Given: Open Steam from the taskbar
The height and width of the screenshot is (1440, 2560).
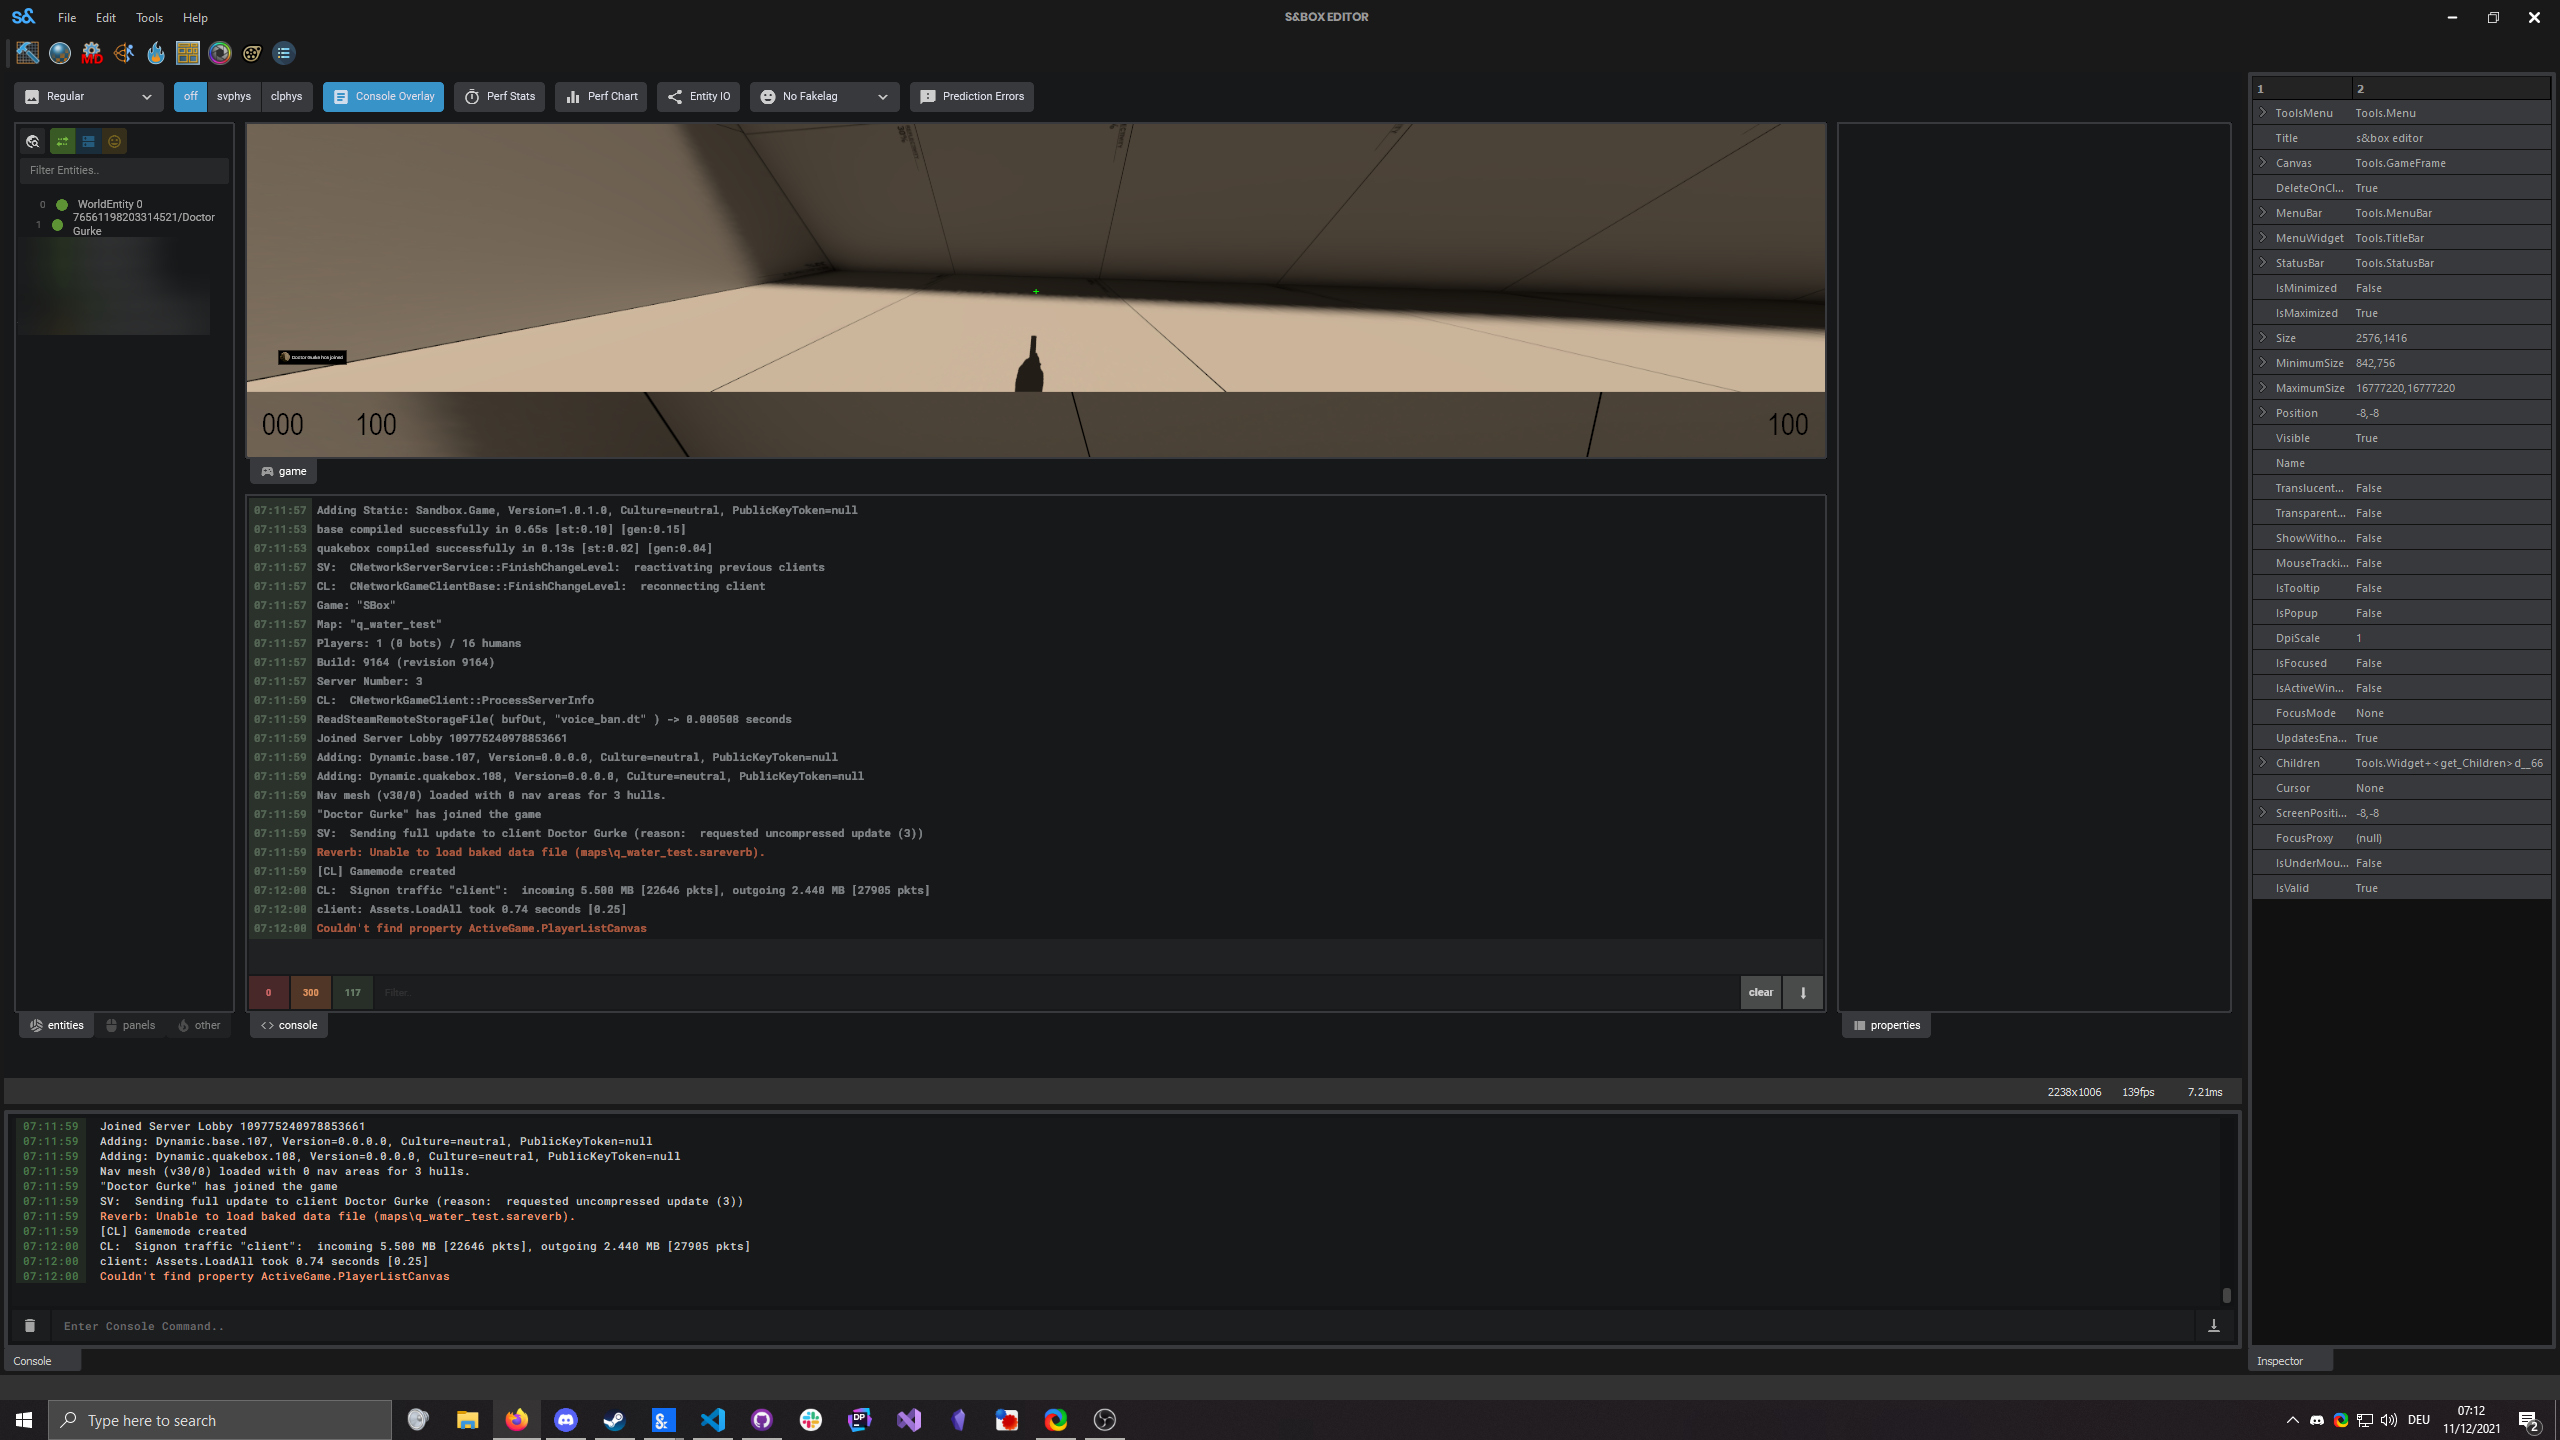Looking at the screenshot, I should [x=615, y=1420].
